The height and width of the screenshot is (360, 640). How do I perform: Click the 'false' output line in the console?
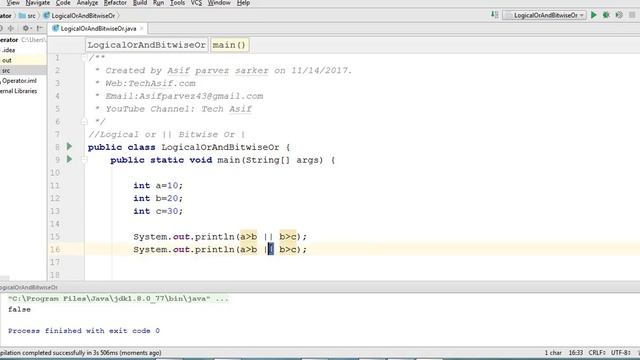pyautogui.click(x=19, y=309)
